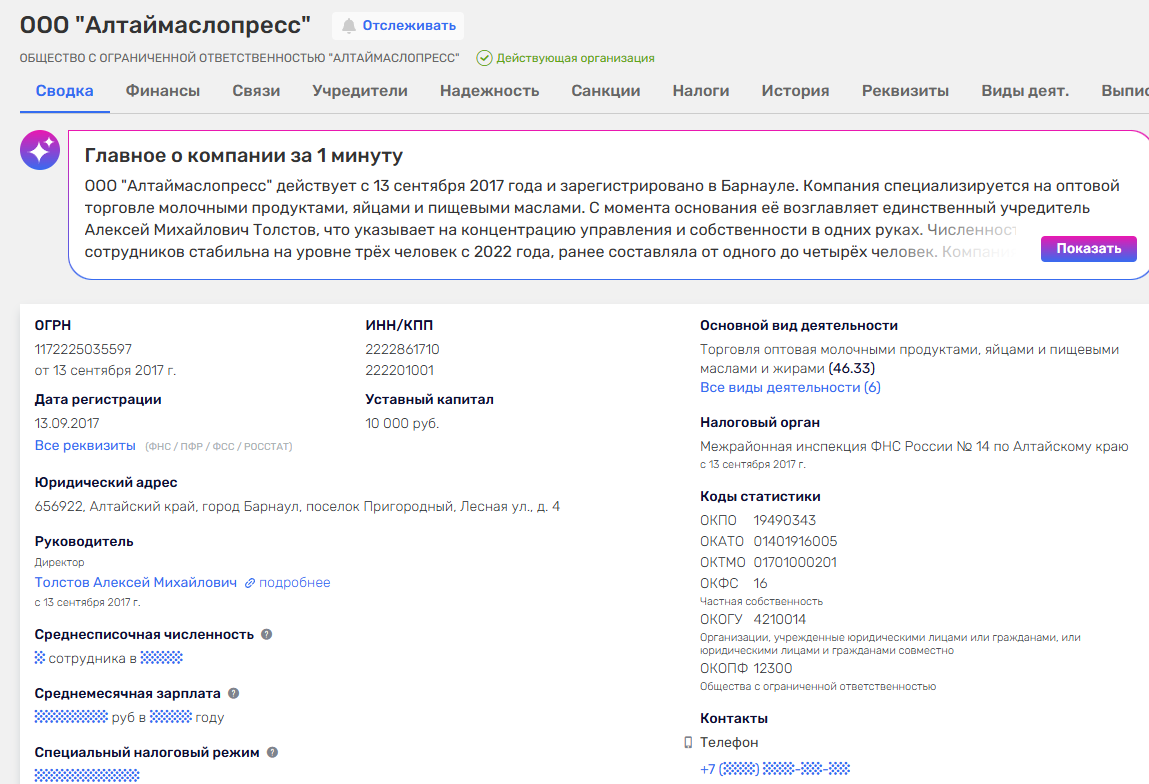Click help icon next to Среднесписочная численность
Viewport: 1149px width, 784px height.
click(x=266, y=634)
